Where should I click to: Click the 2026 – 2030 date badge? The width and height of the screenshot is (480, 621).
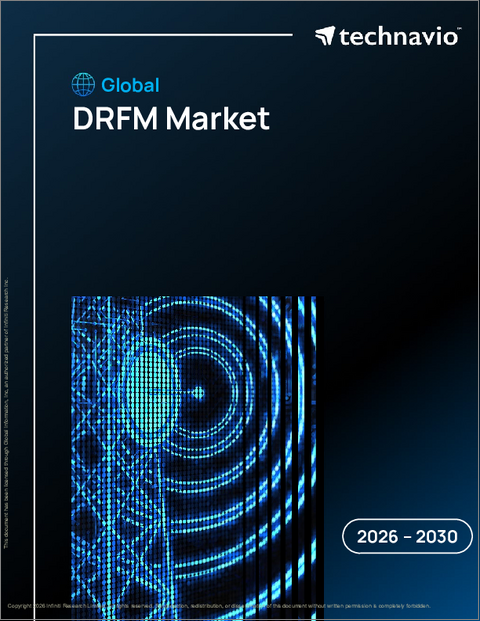407,536
